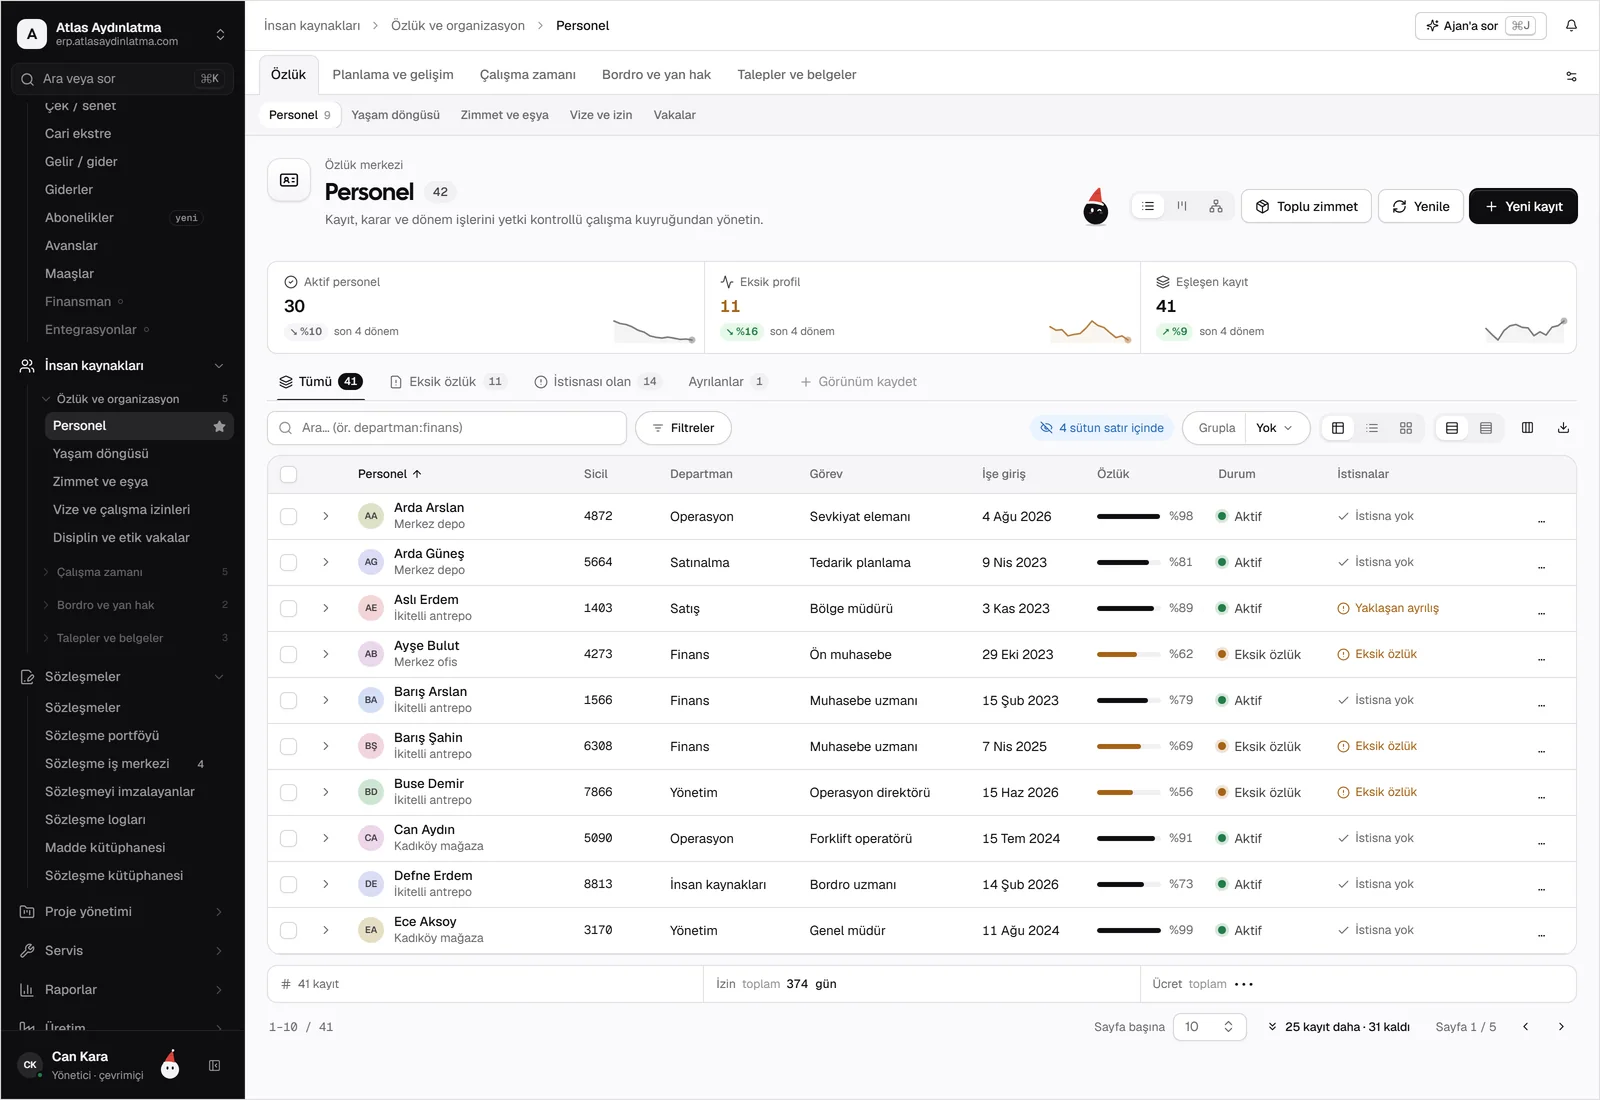Click the download export icon

point(1563,428)
